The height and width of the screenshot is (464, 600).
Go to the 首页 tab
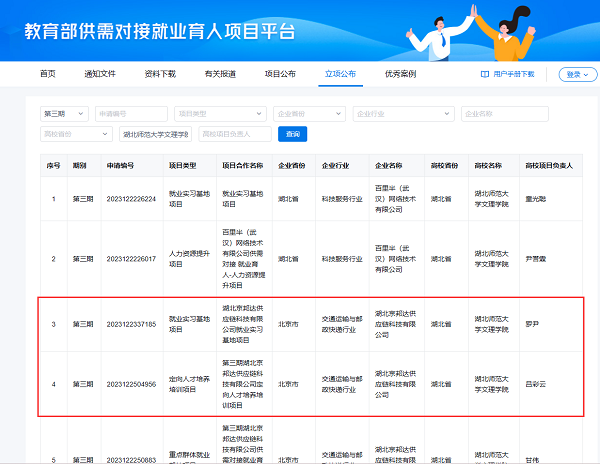48,74
